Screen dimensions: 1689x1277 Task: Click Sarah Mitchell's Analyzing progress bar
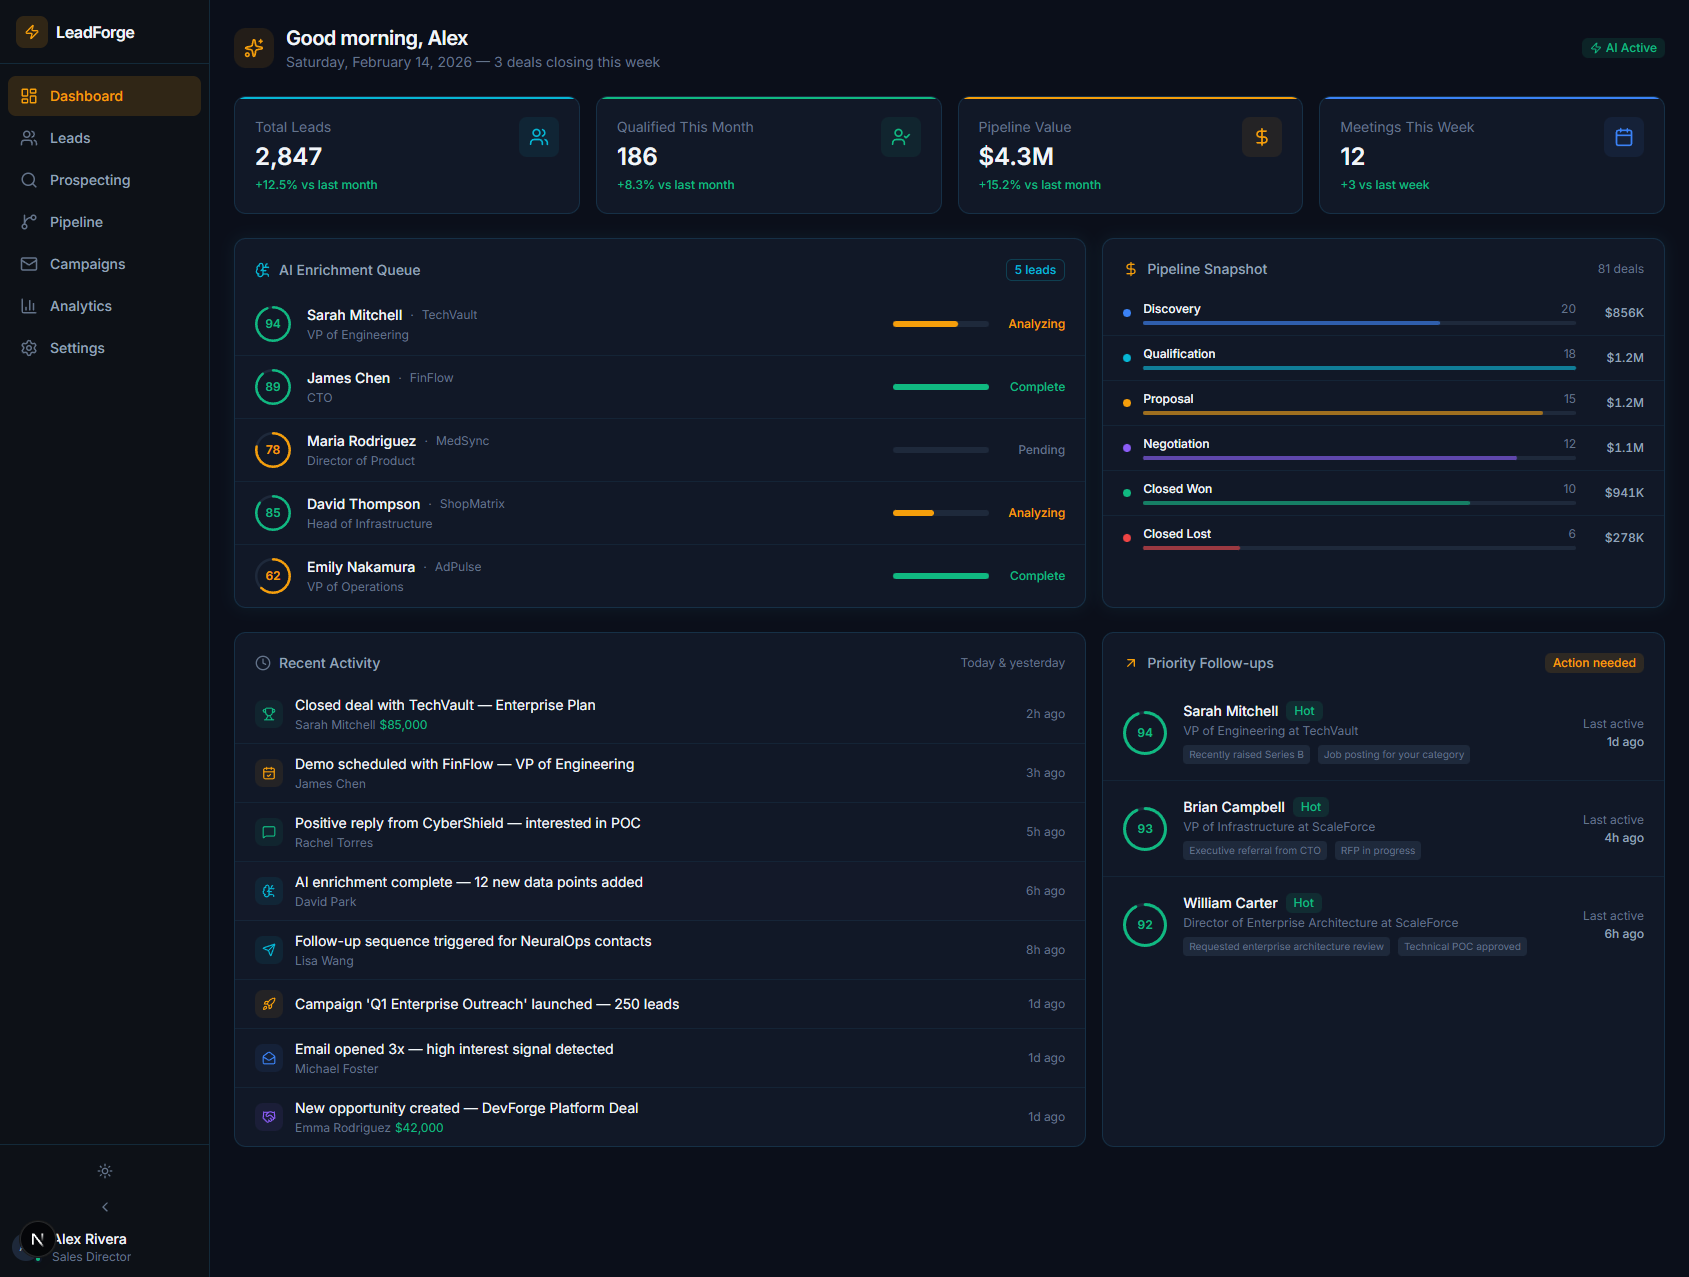(939, 323)
